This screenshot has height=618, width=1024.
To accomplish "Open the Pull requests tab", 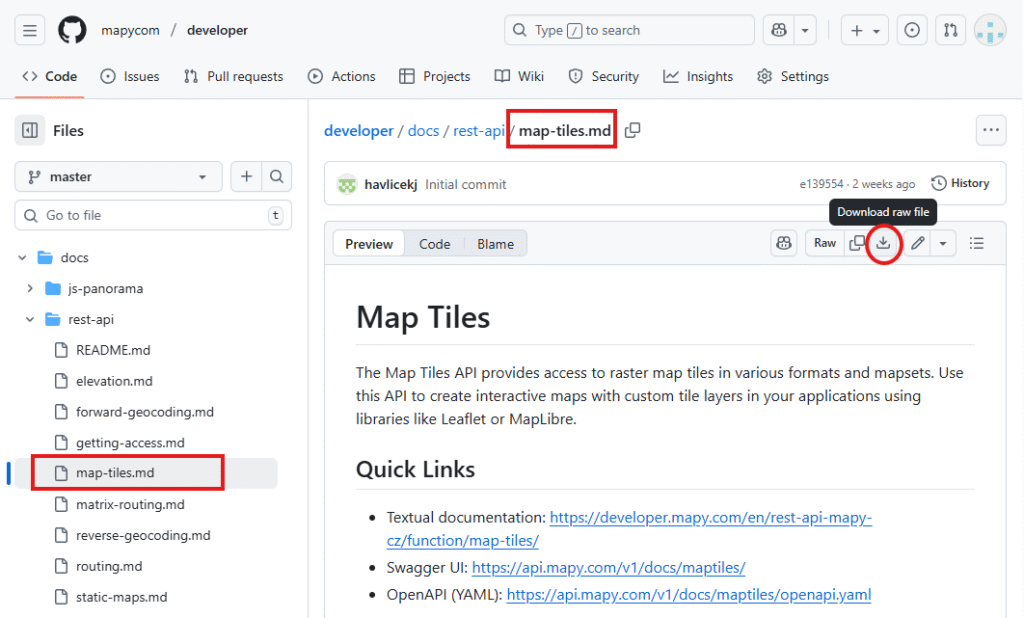I will click(234, 76).
